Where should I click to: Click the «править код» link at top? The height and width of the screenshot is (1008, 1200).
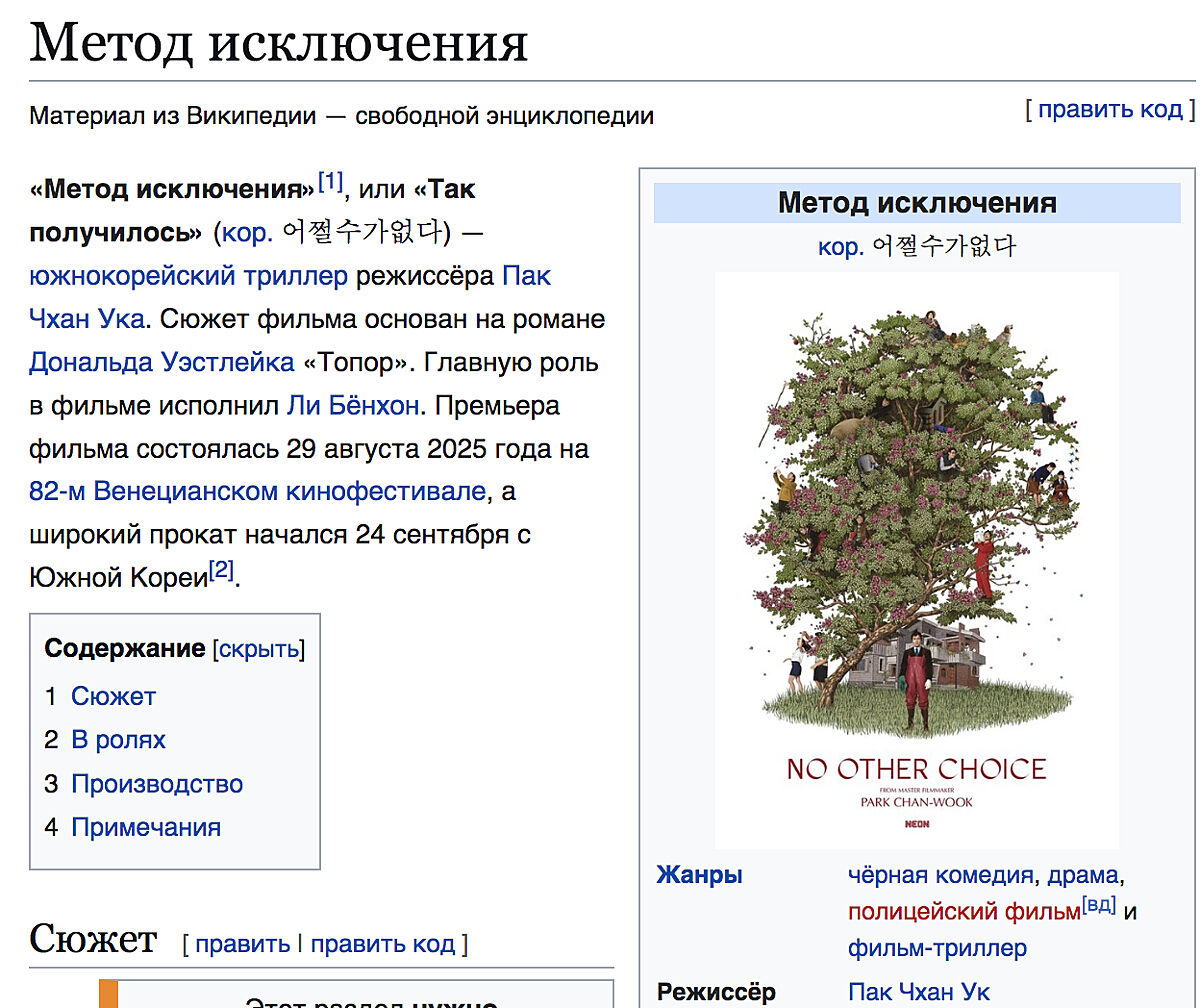[1109, 109]
